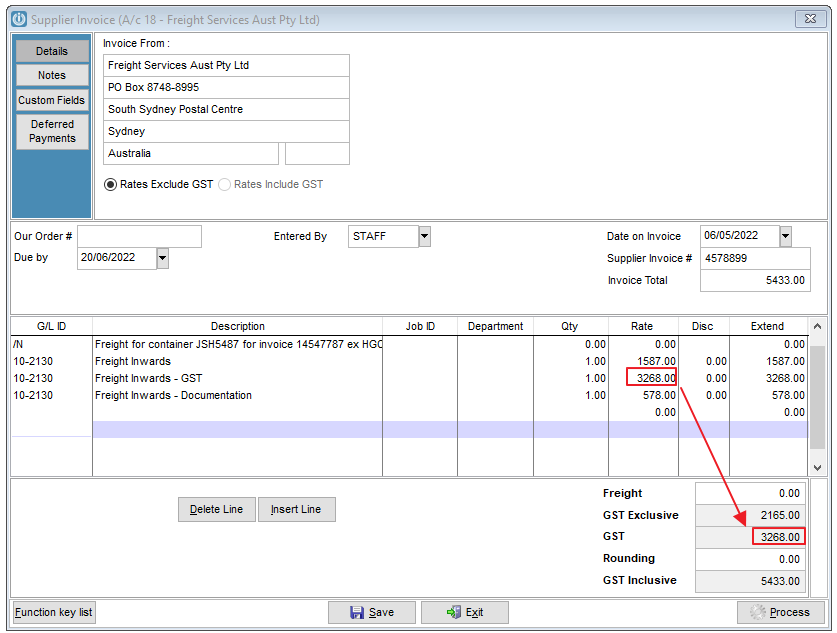The image size is (837, 633).
Task: Click the Our Order # field
Action: [x=139, y=236]
